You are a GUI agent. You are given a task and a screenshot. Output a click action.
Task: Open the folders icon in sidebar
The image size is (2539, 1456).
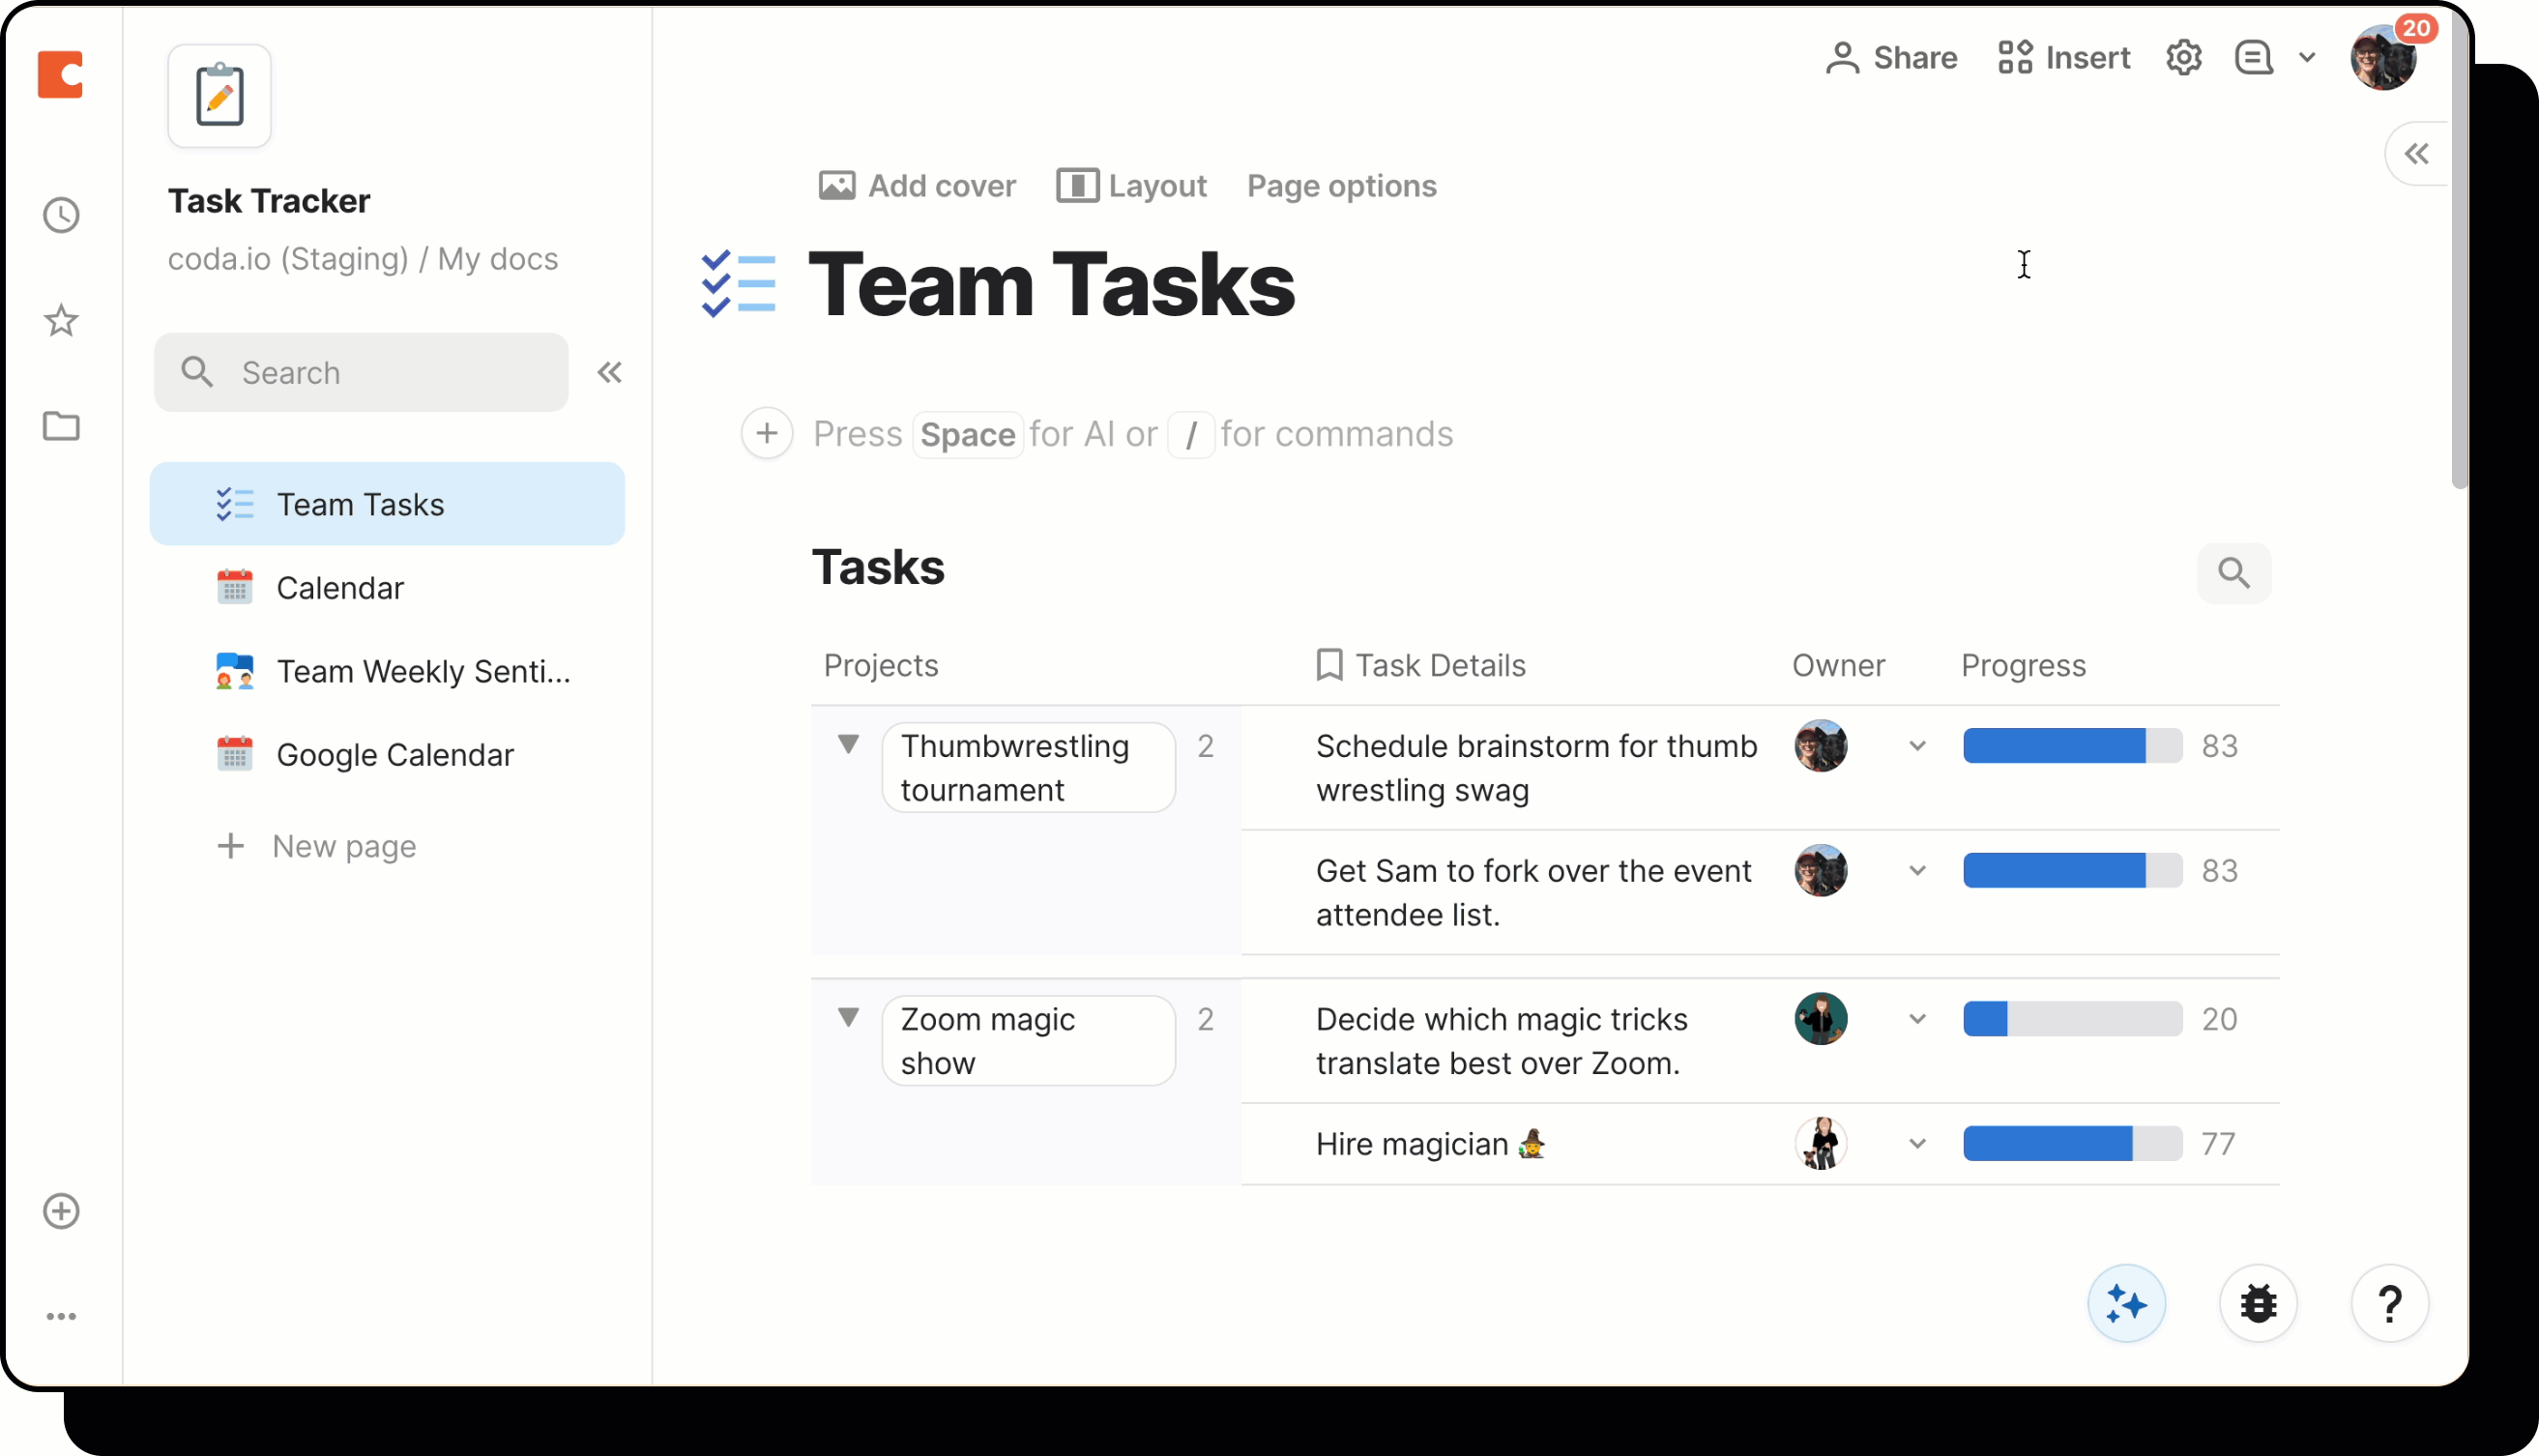pos(61,427)
